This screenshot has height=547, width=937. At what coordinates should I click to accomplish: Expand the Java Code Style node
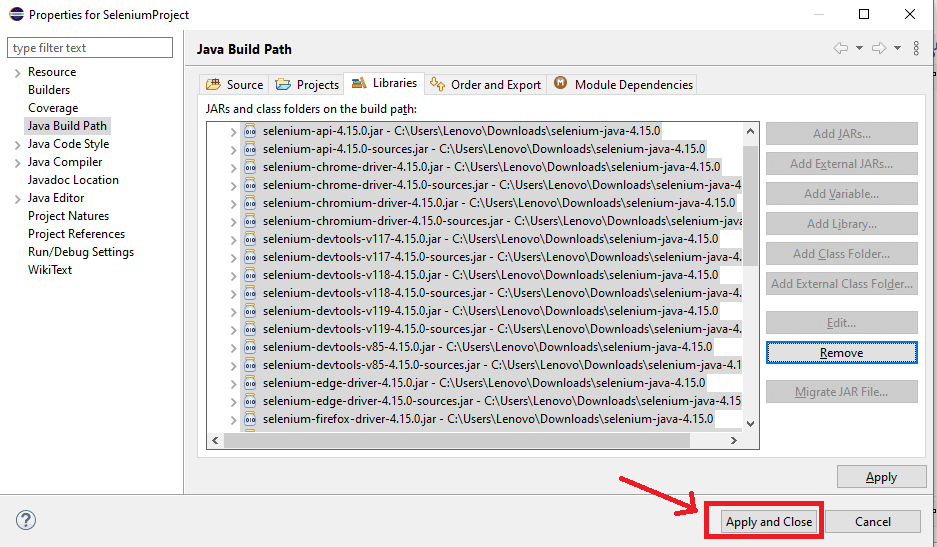coord(17,145)
